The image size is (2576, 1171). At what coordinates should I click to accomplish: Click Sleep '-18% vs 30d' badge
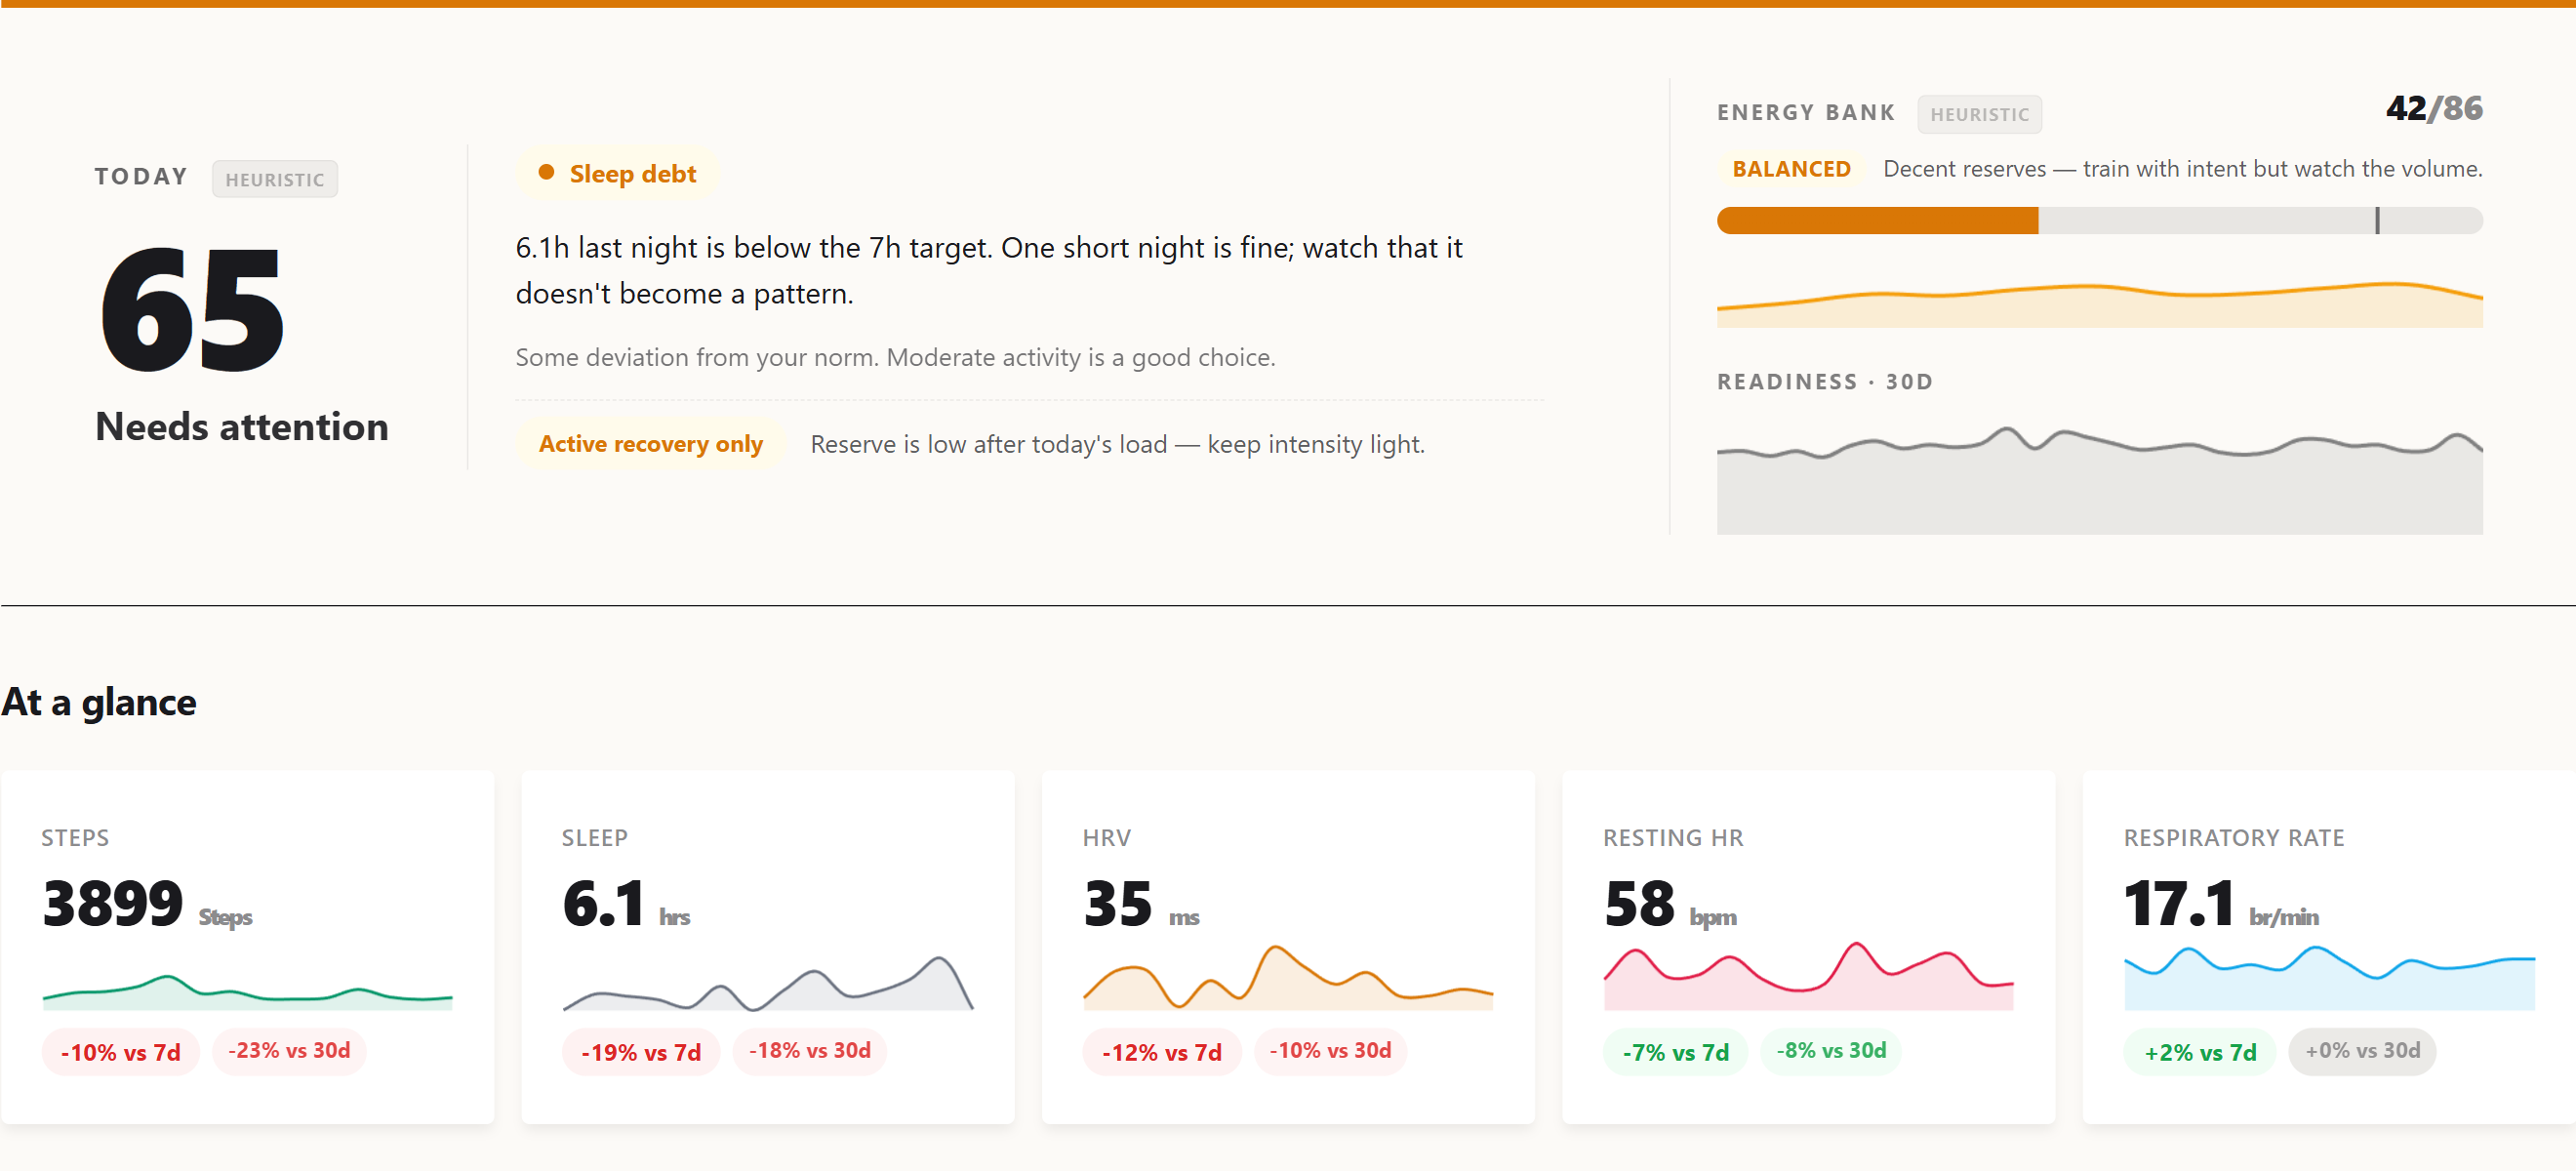click(x=810, y=1051)
